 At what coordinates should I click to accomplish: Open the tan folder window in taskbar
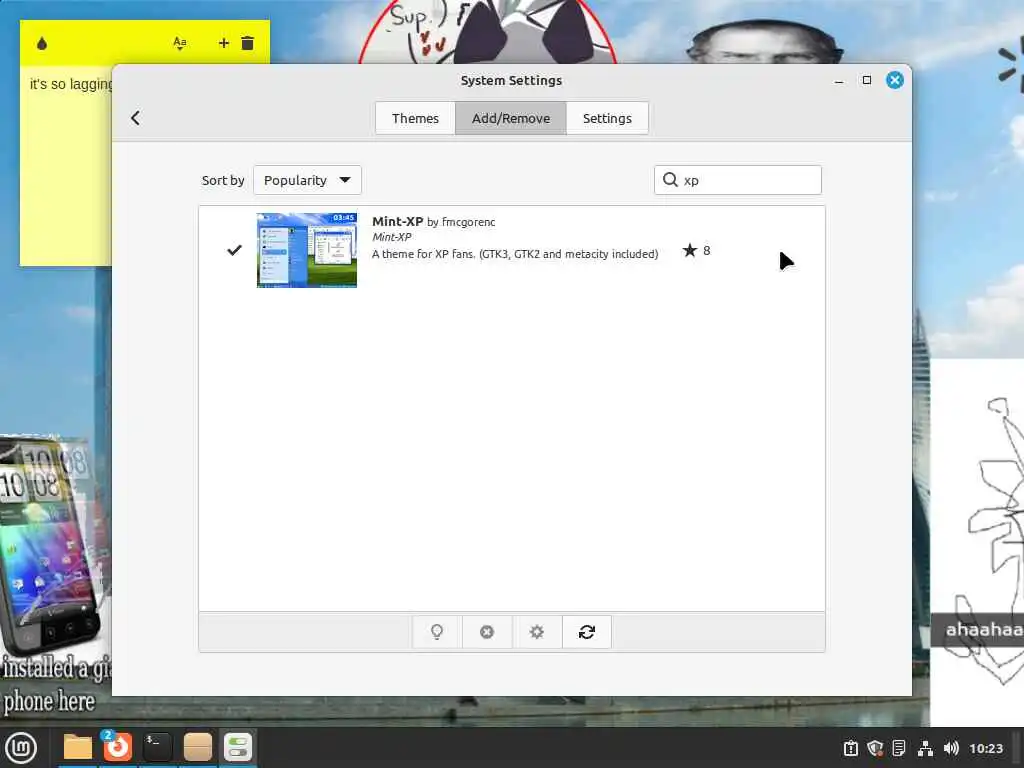[x=197, y=747]
